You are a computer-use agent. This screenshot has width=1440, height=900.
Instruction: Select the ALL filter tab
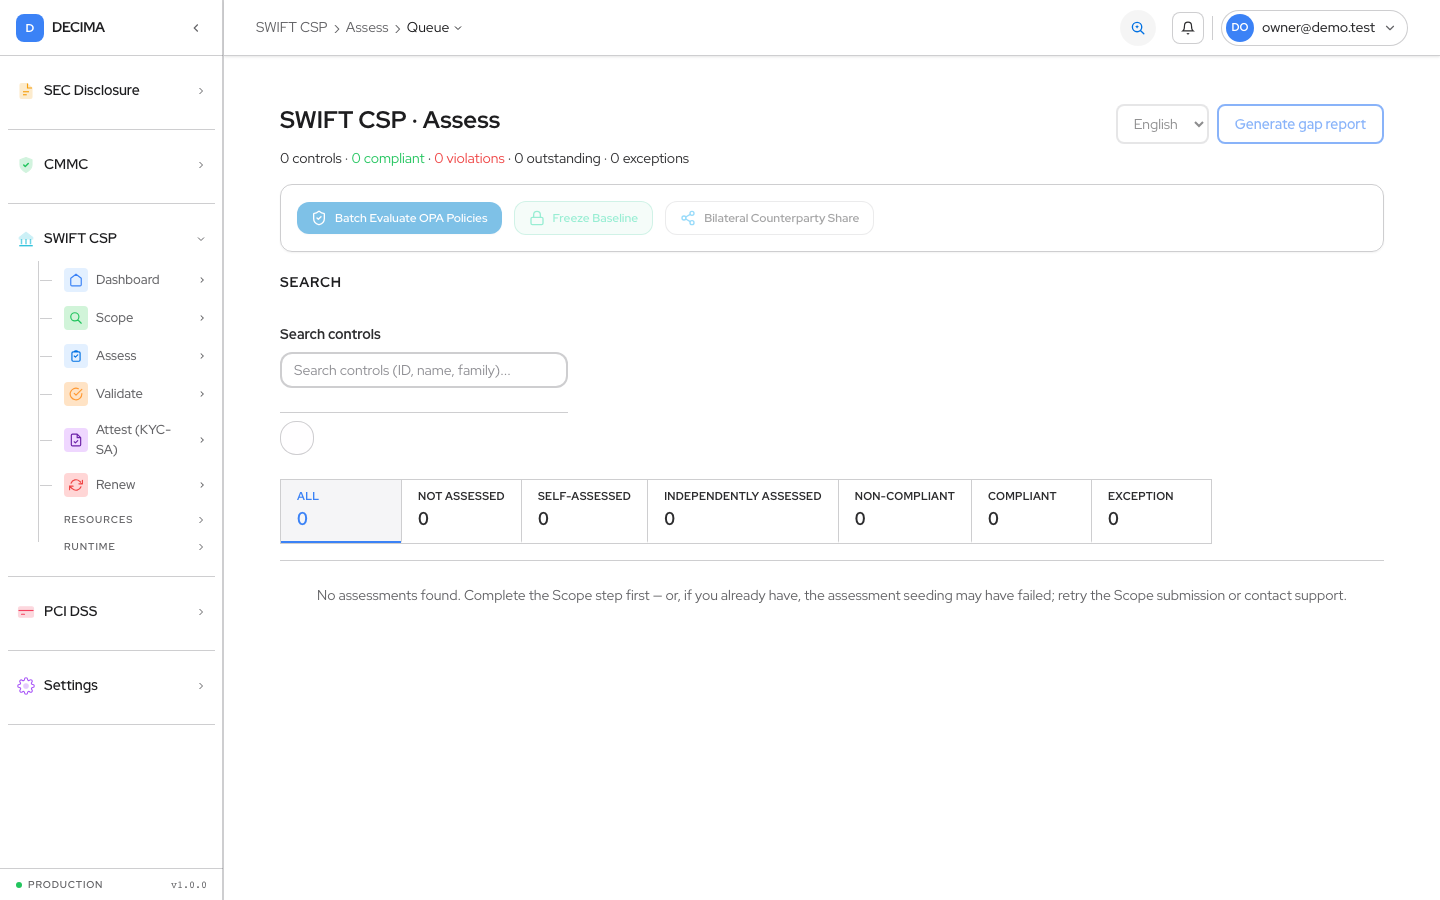(x=341, y=511)
